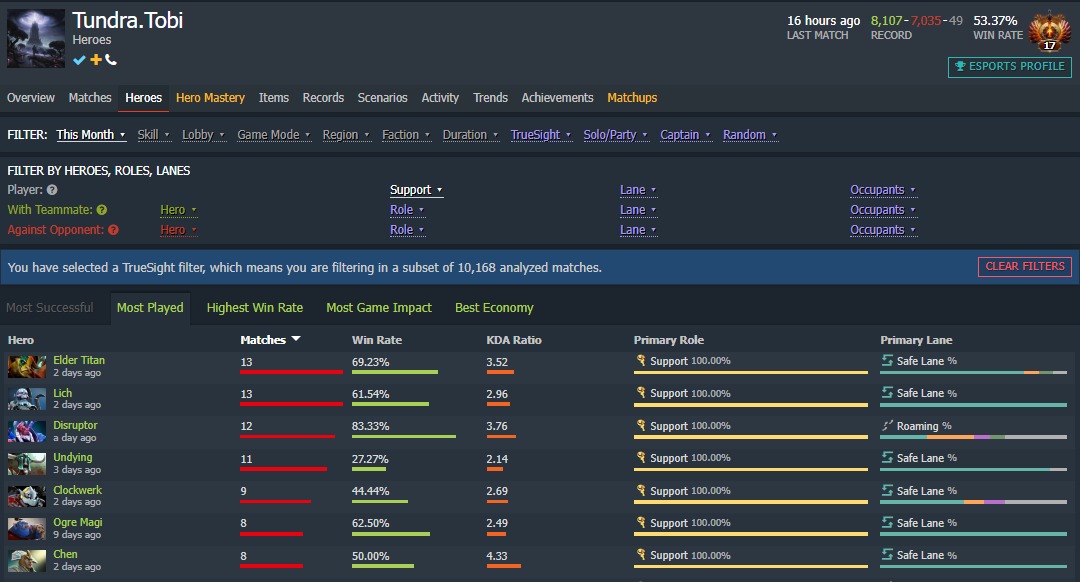The image size is (1080, 582).
Task: Open the Best Economy tab
Action: (x=494, y=308)
